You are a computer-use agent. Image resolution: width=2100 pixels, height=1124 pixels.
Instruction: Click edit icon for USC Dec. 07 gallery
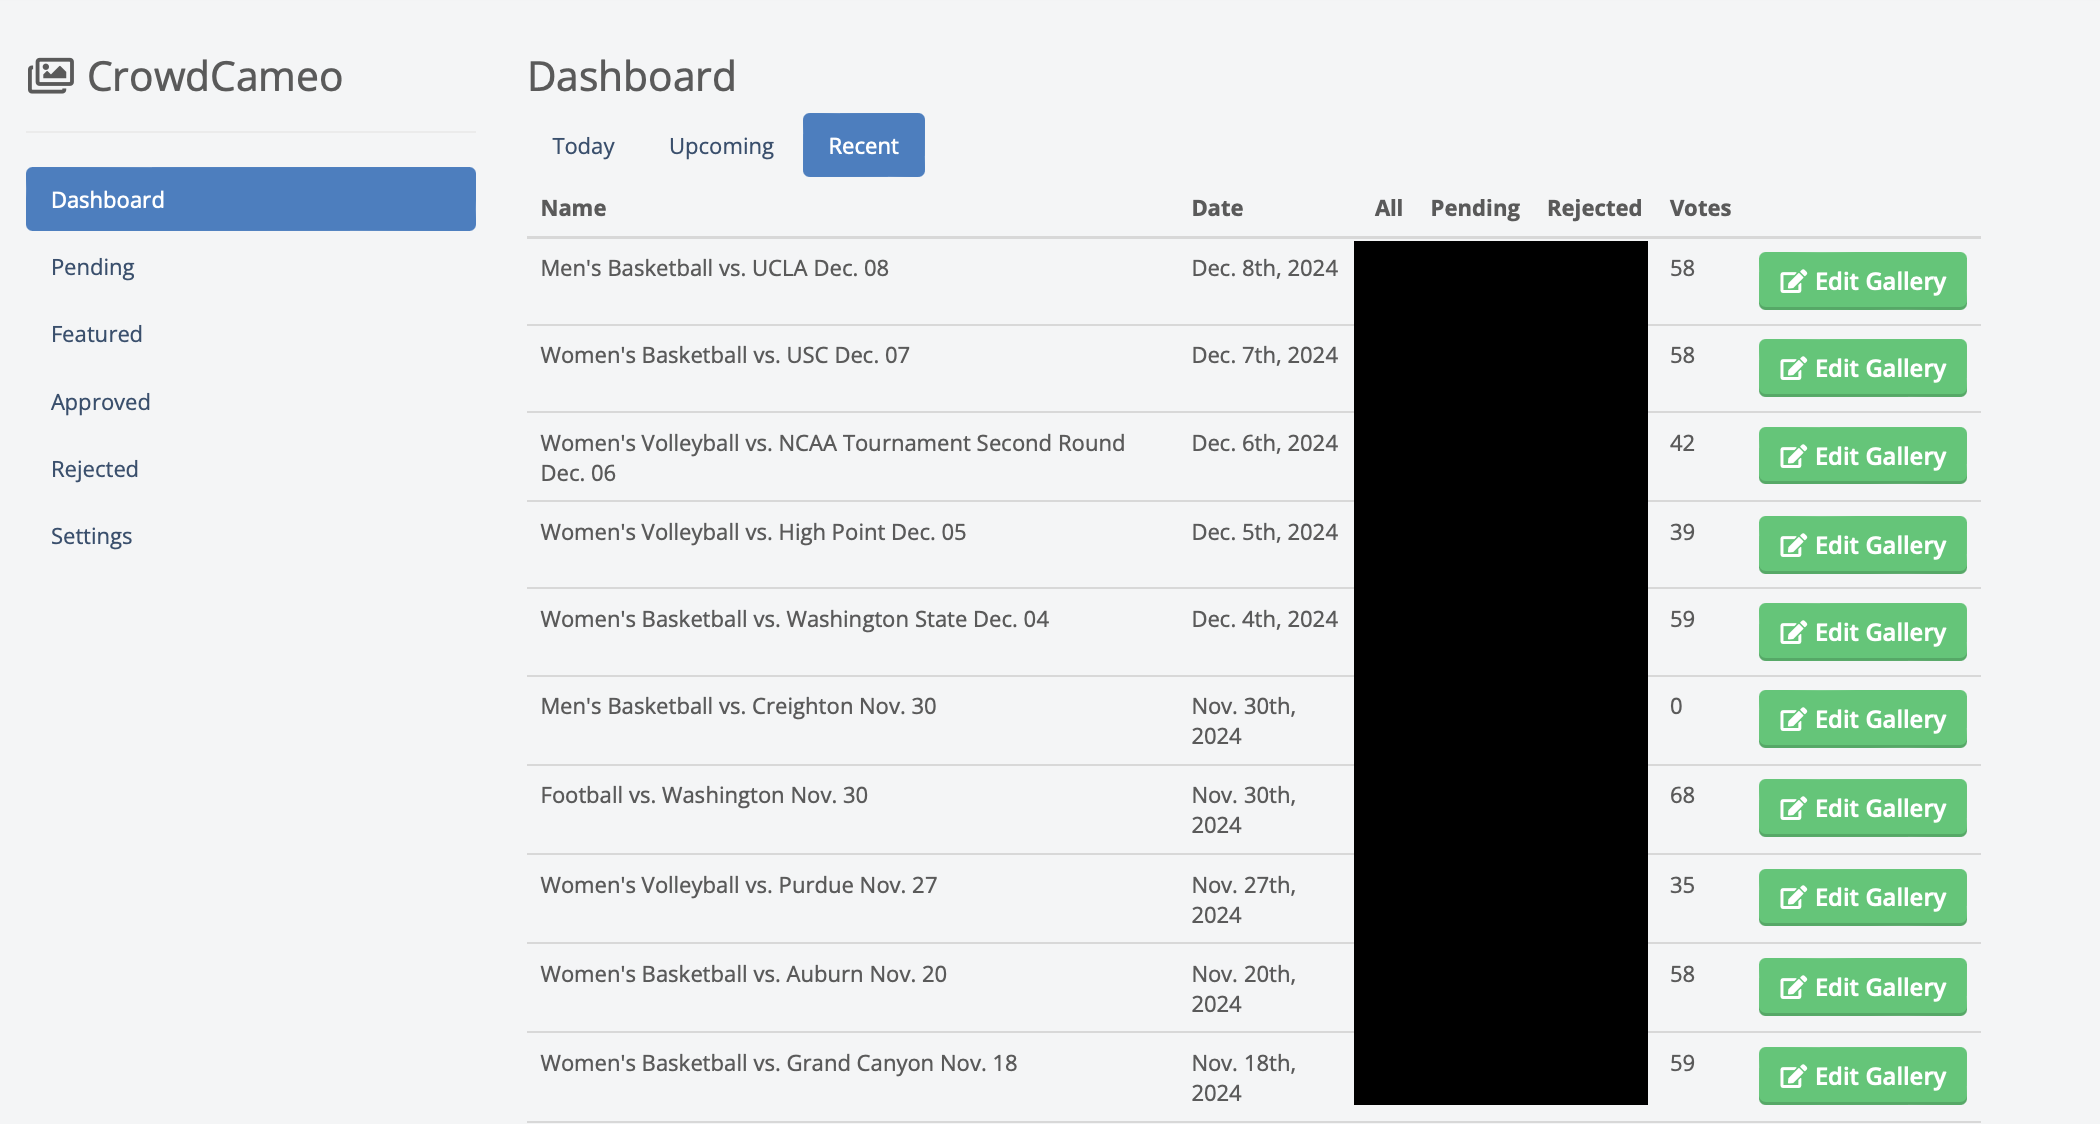pos(1793,369)
